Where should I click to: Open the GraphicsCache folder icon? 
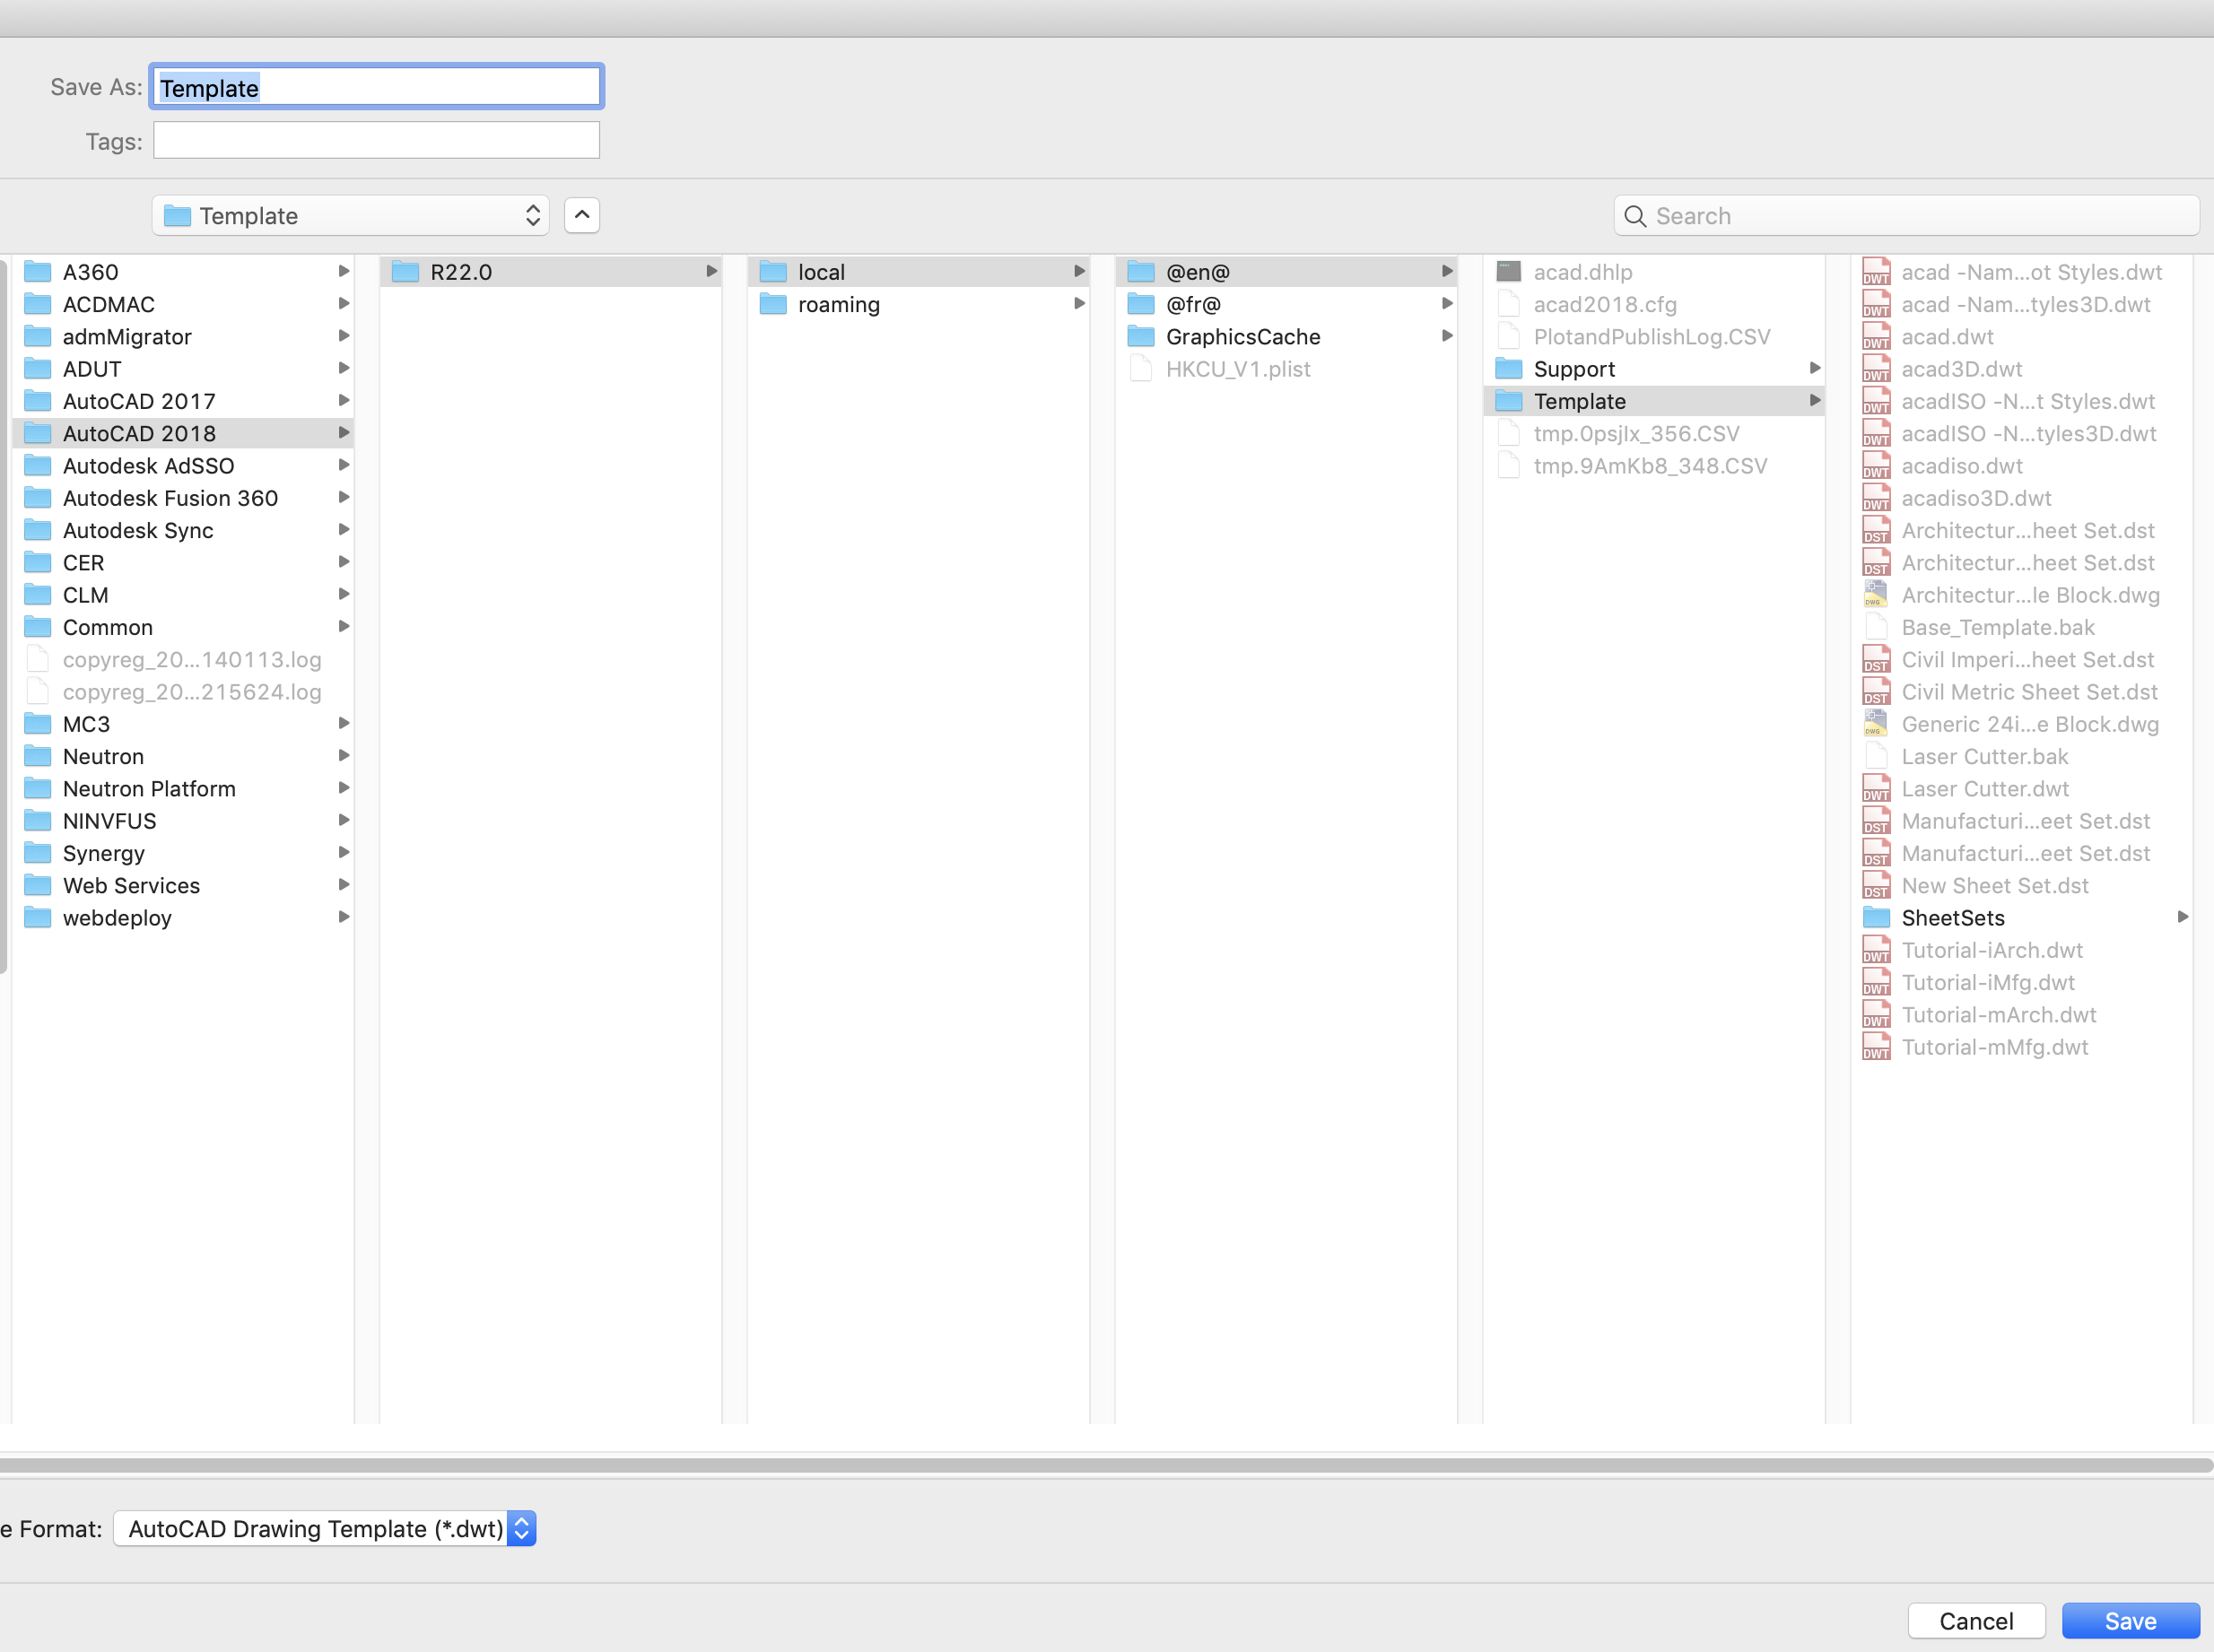[x=1141, y=337]
